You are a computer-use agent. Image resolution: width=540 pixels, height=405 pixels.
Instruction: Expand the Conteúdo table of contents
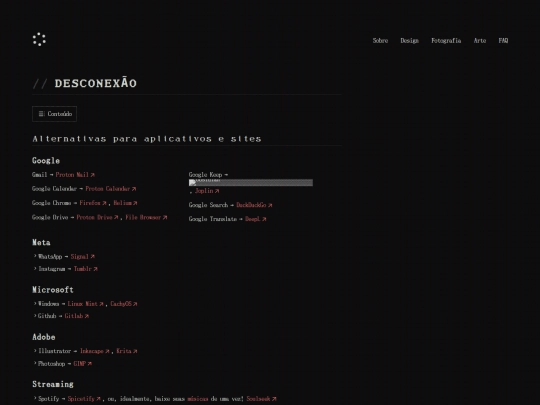coord(54,114)
